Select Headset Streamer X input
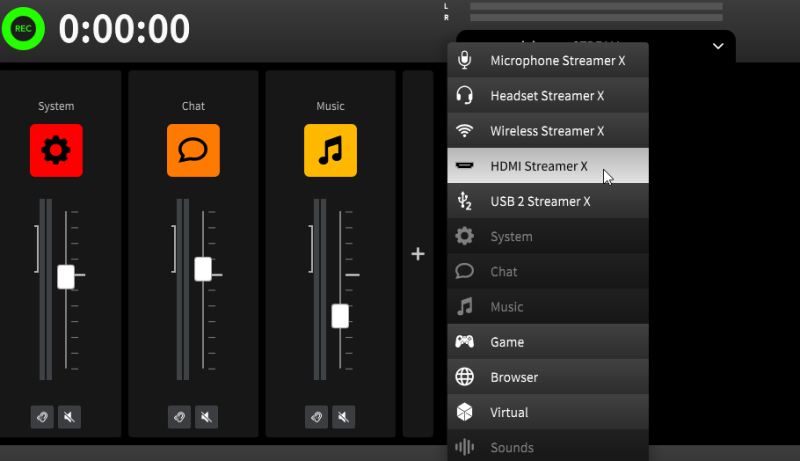Image resolution: width=800 pixels, height=461 pixels. [548, 95]
